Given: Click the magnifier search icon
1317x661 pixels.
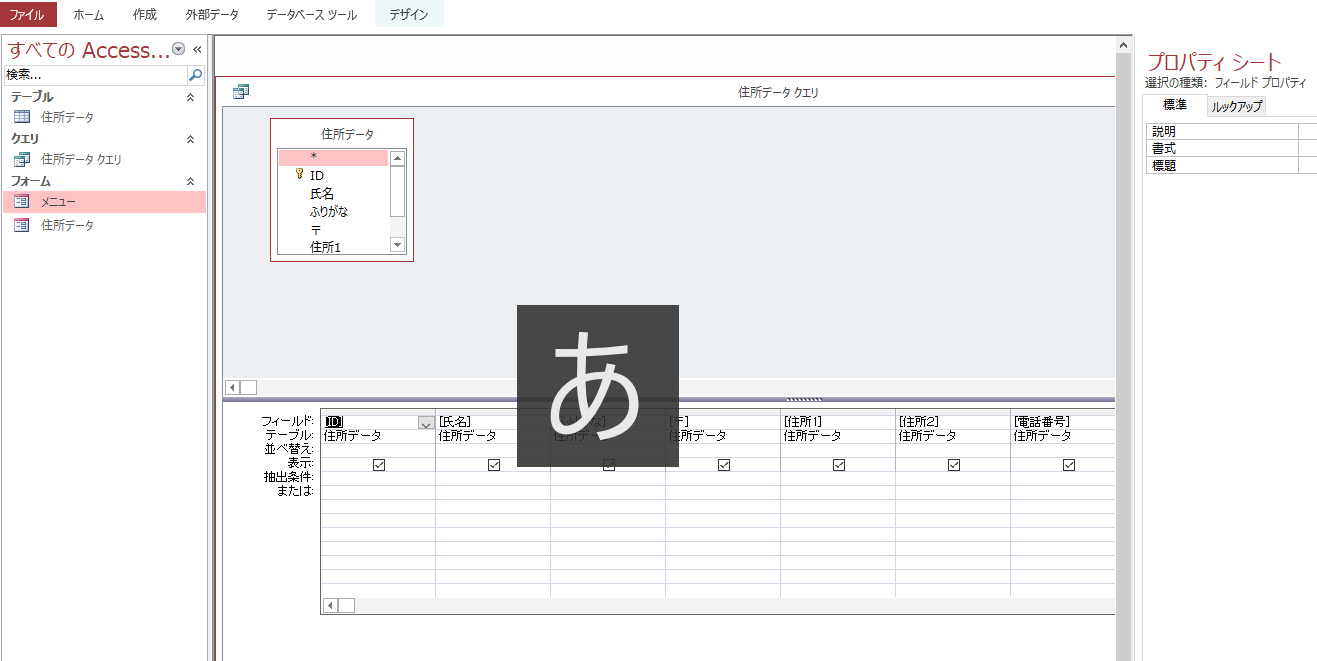Looking at the screenshot, I should (x=196, y=75).
